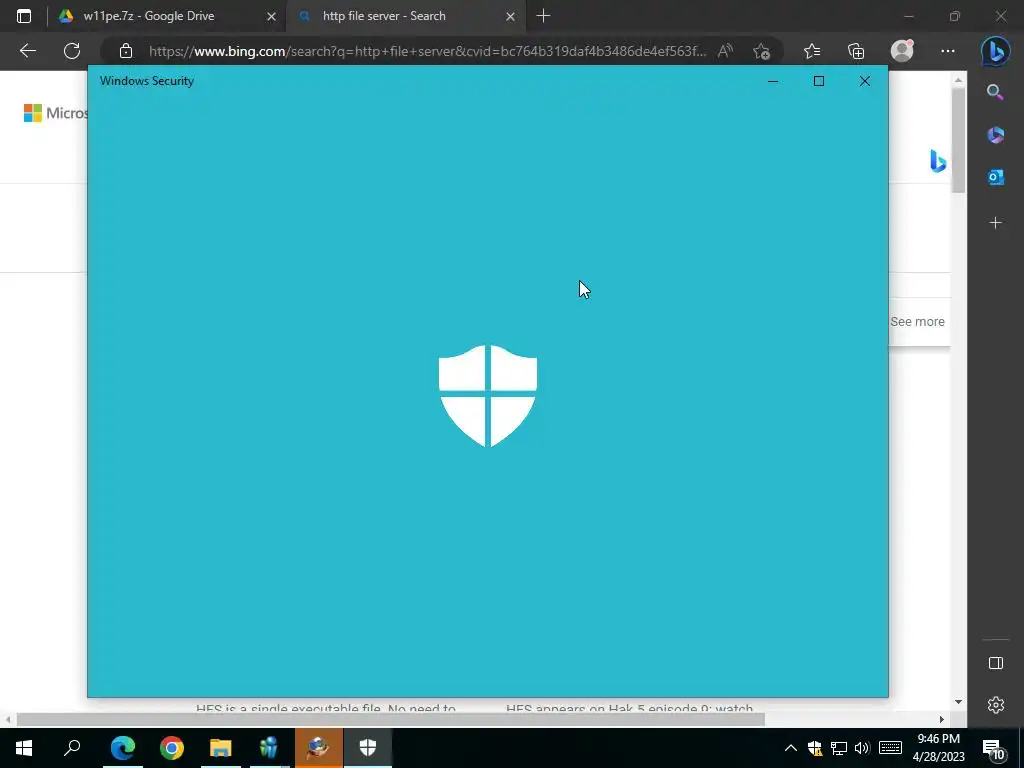
Task: Open Outlook in the sidebar
Action: click(x=995, y=177)
